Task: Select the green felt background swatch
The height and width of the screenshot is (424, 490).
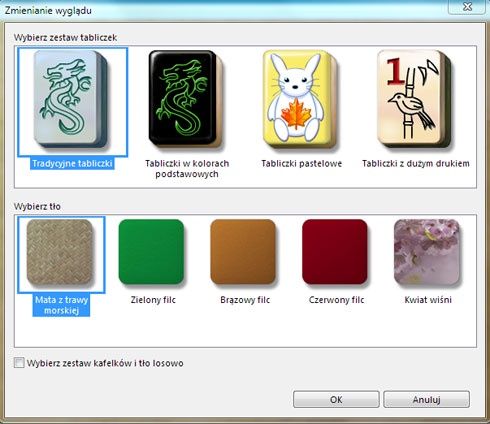Action: tap(152, 252)
